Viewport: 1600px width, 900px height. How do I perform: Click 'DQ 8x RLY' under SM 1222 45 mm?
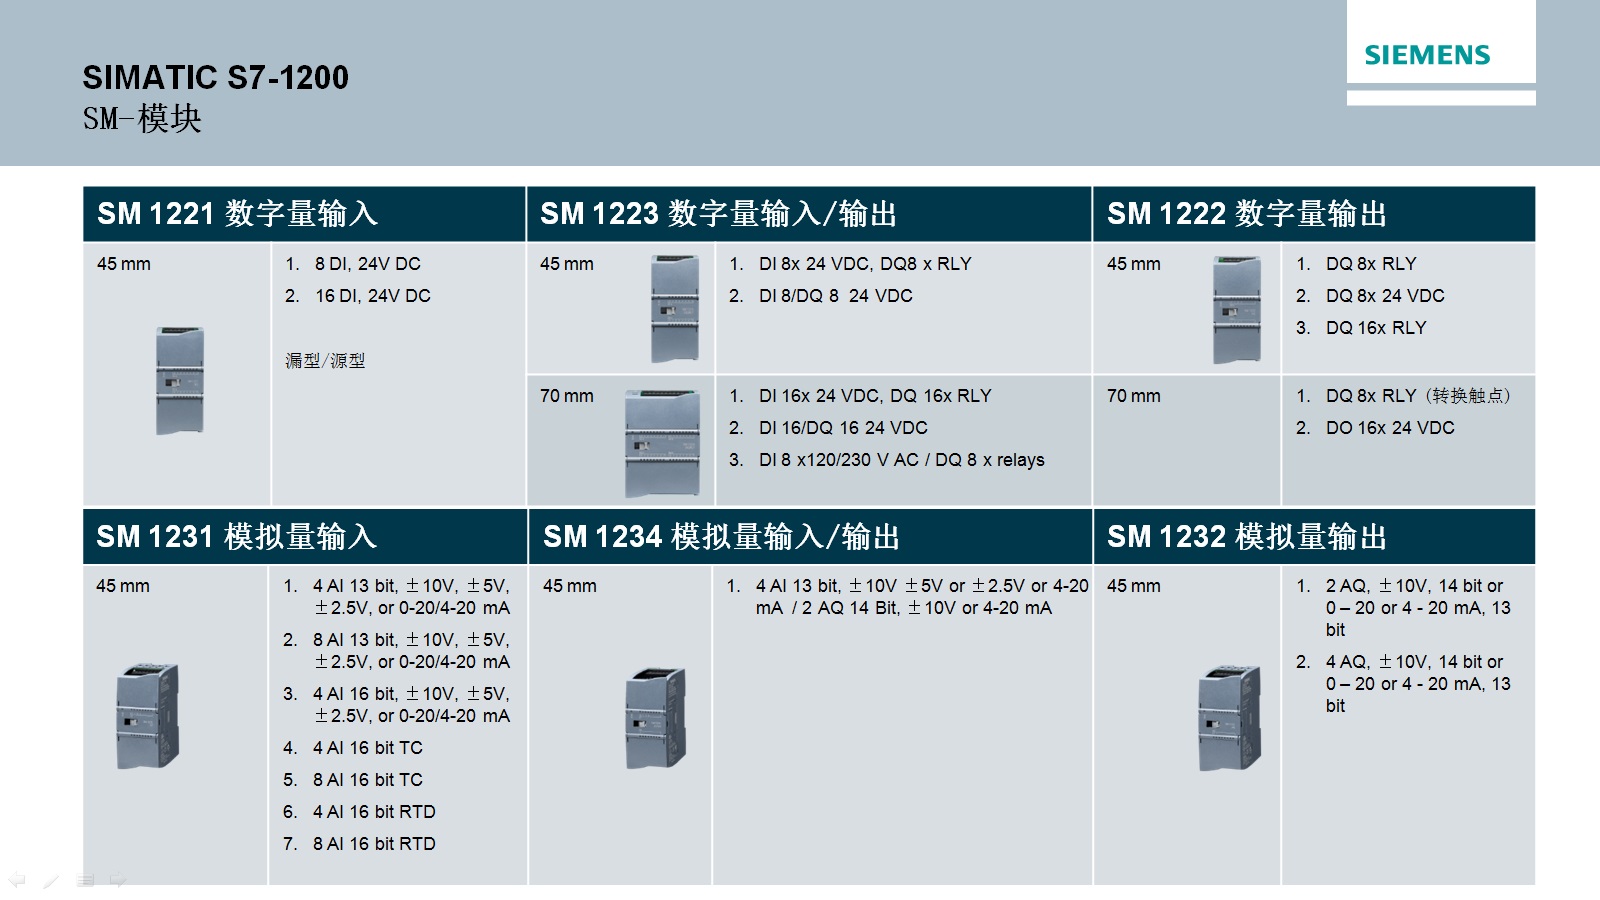[x=1371, y=264]
